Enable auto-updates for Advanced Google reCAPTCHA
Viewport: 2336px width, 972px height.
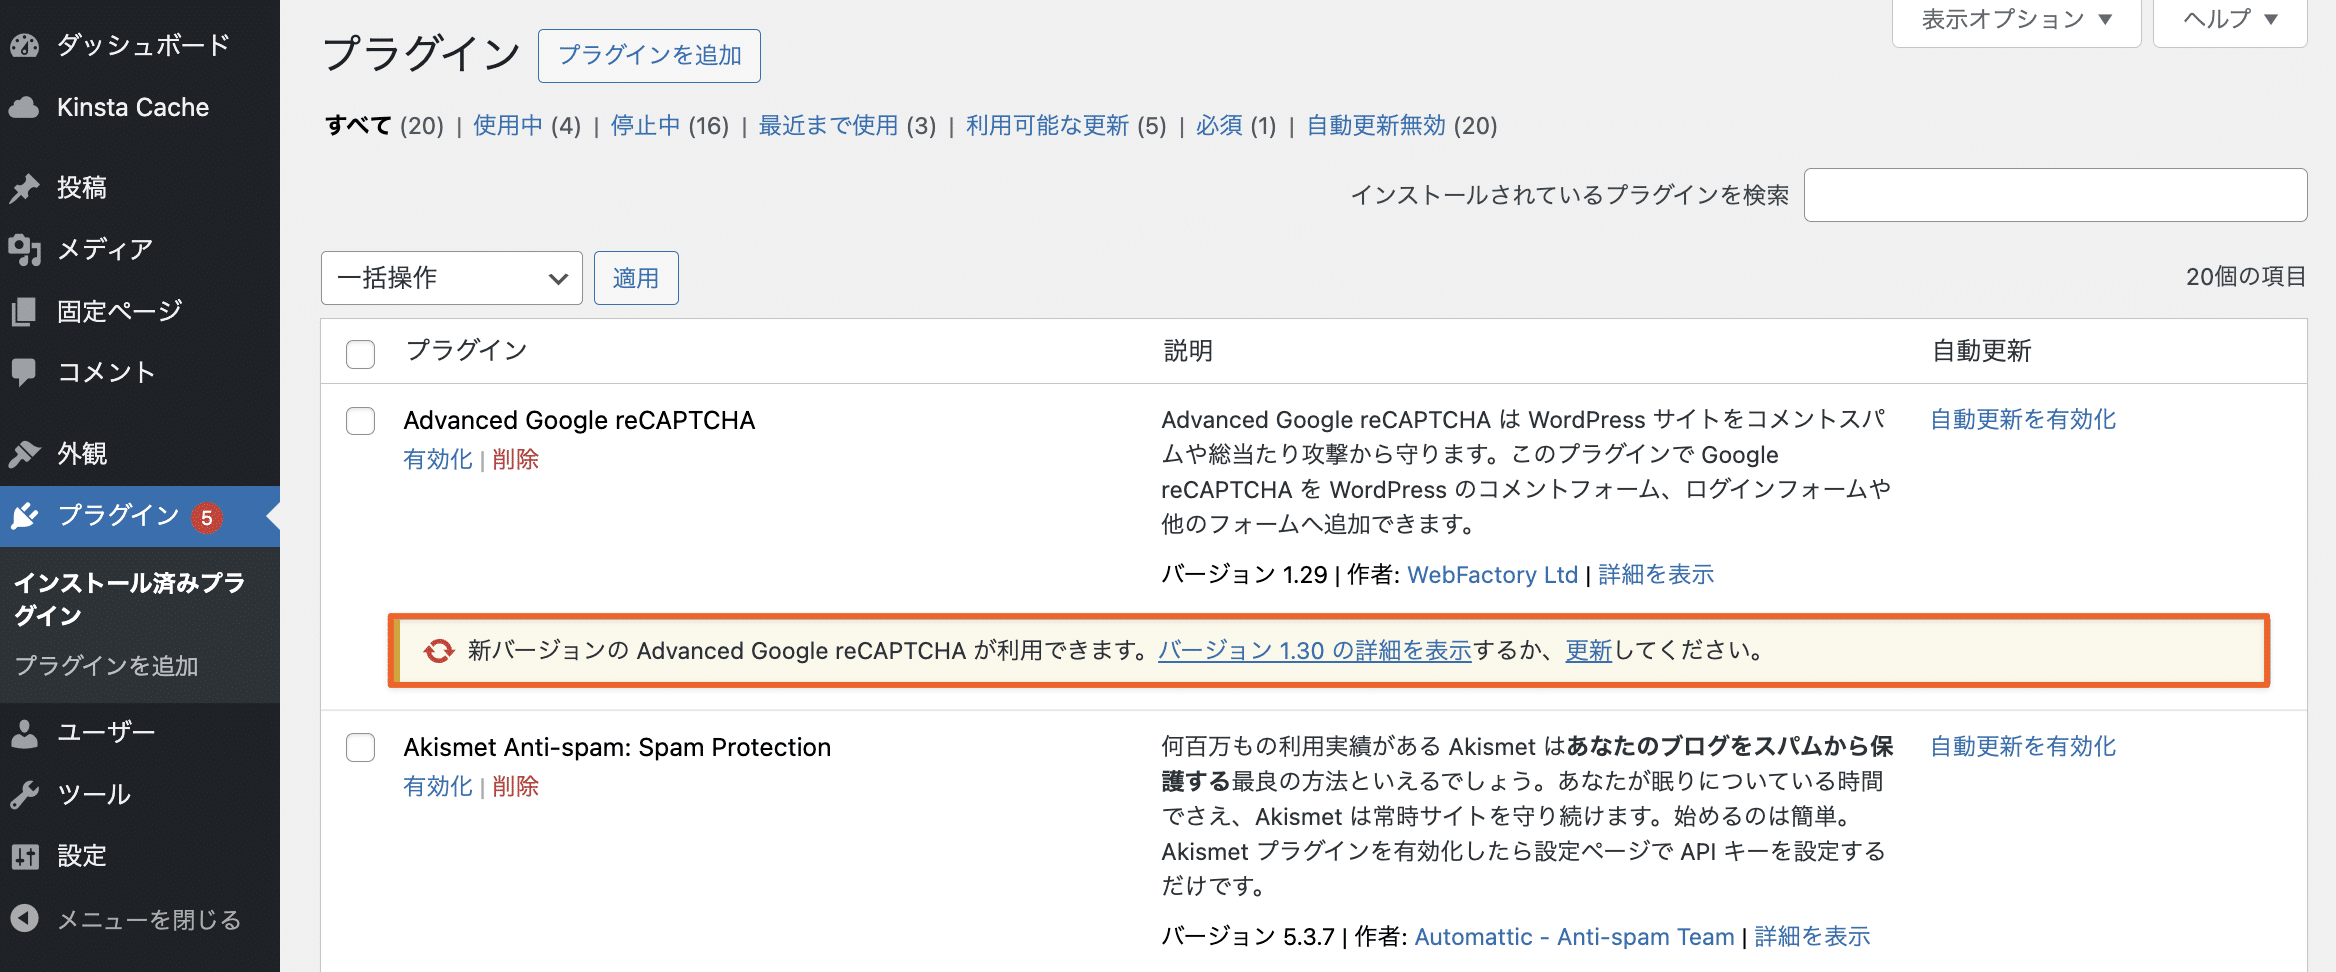2023,420
